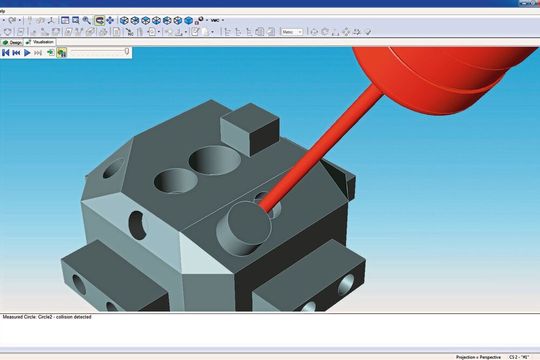Select the zoom-to-window icon
540x360 pixels.
point(75,20)
